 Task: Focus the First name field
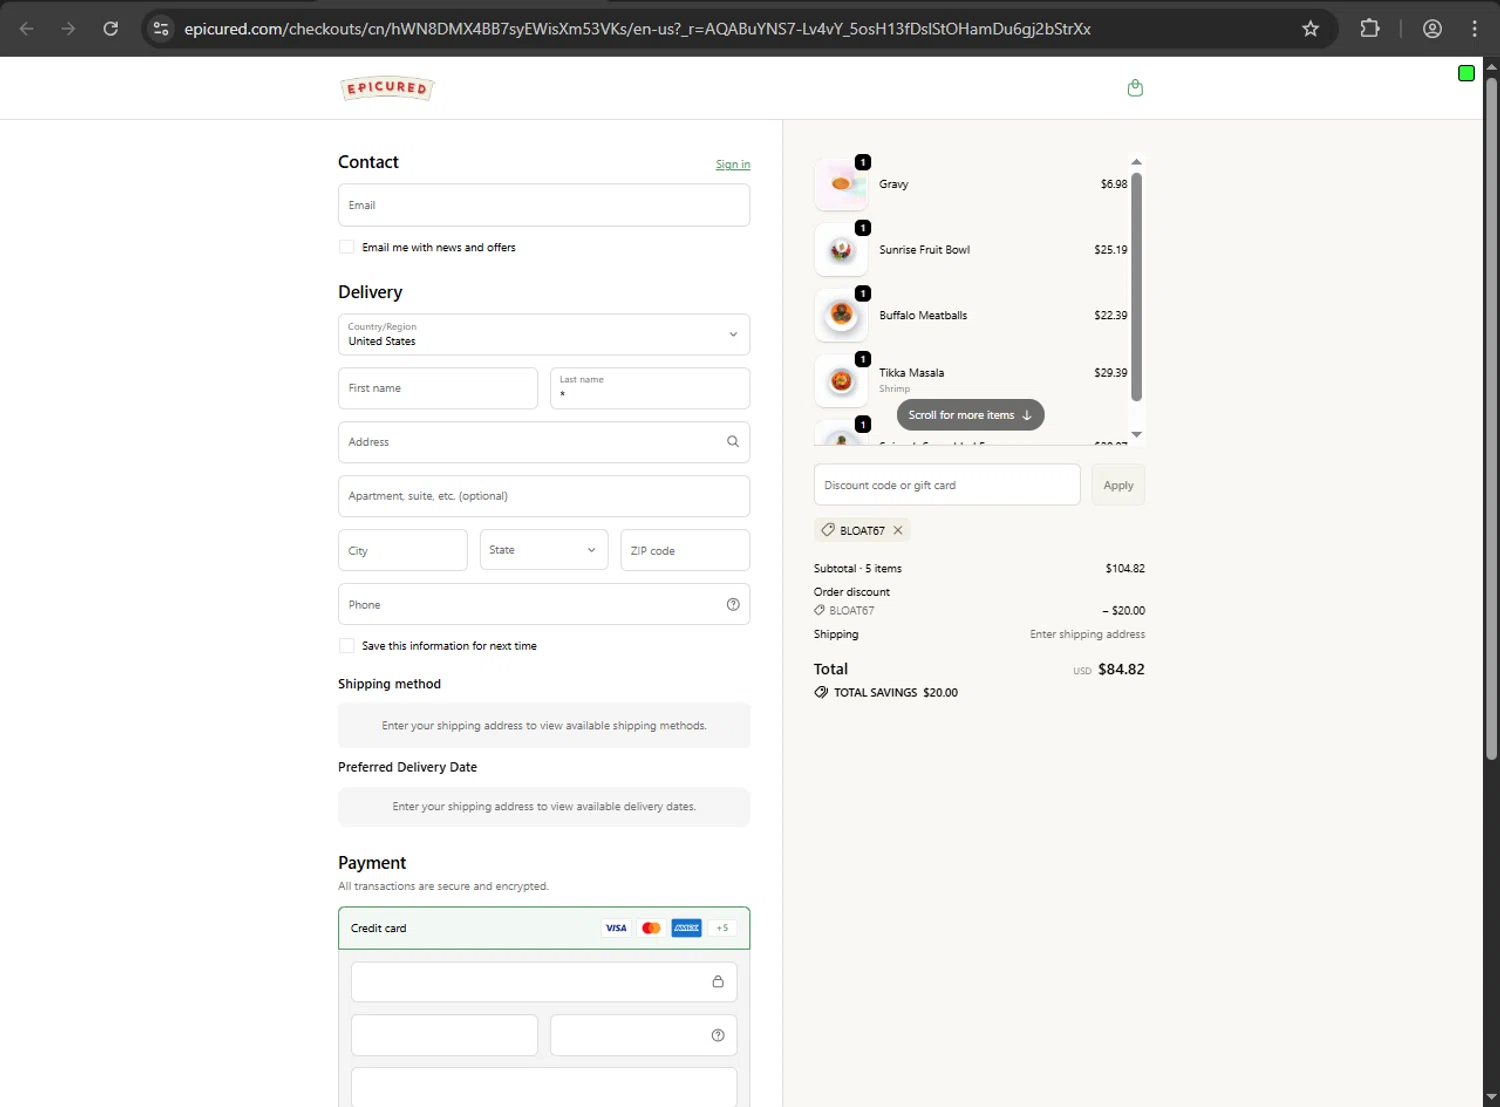438,388
